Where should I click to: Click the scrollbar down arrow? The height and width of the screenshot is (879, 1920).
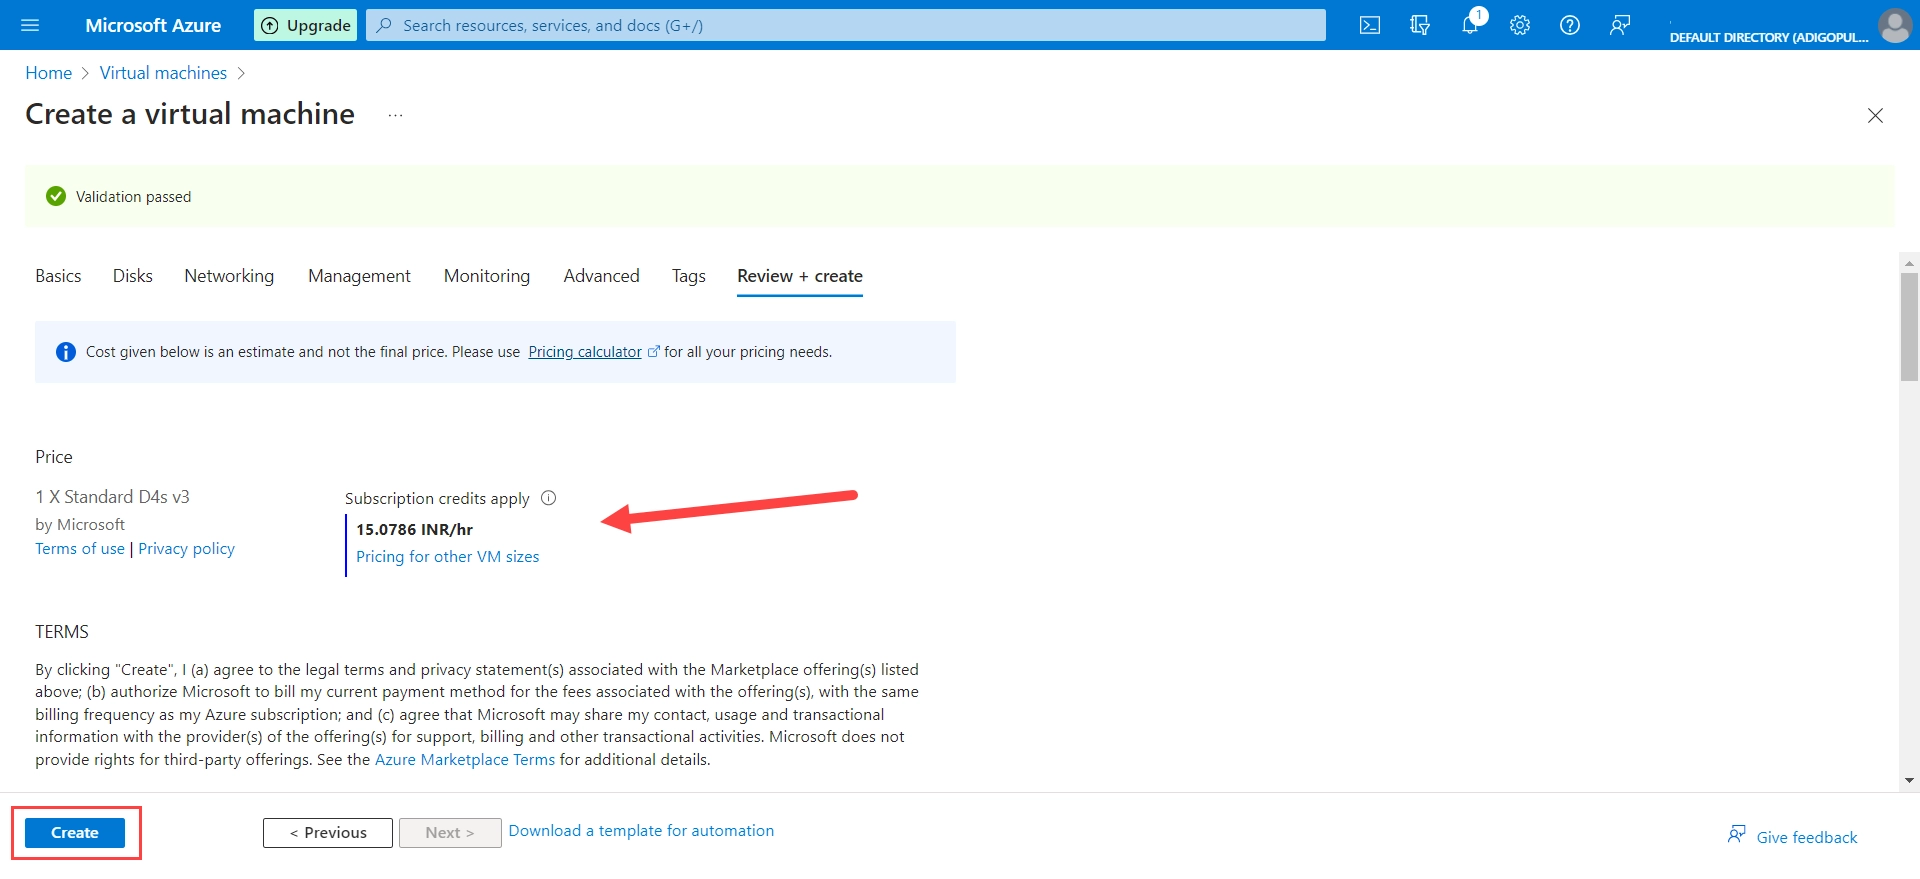[x=1910, y=781]
